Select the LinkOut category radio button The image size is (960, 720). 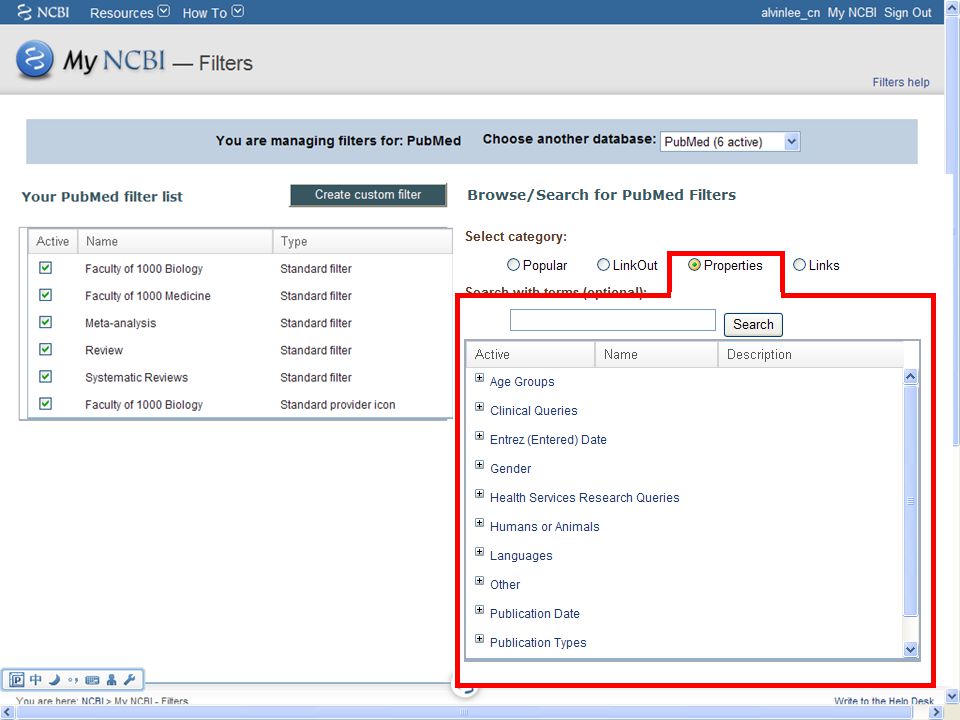pyautogui.click(x=603, y=264)
